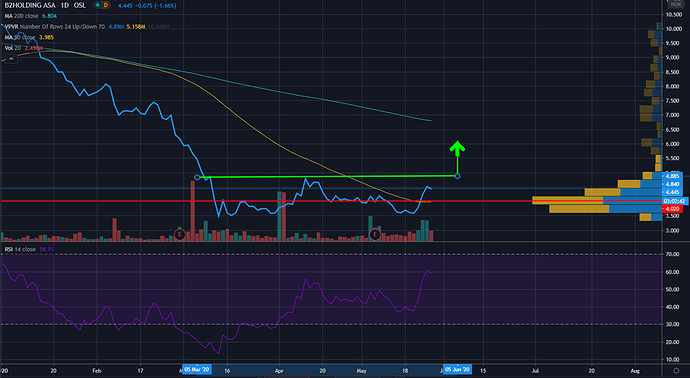690x378 pixels.
Task: Click the 05 Mar '20 date label
Action: click(x=197, y=369)
